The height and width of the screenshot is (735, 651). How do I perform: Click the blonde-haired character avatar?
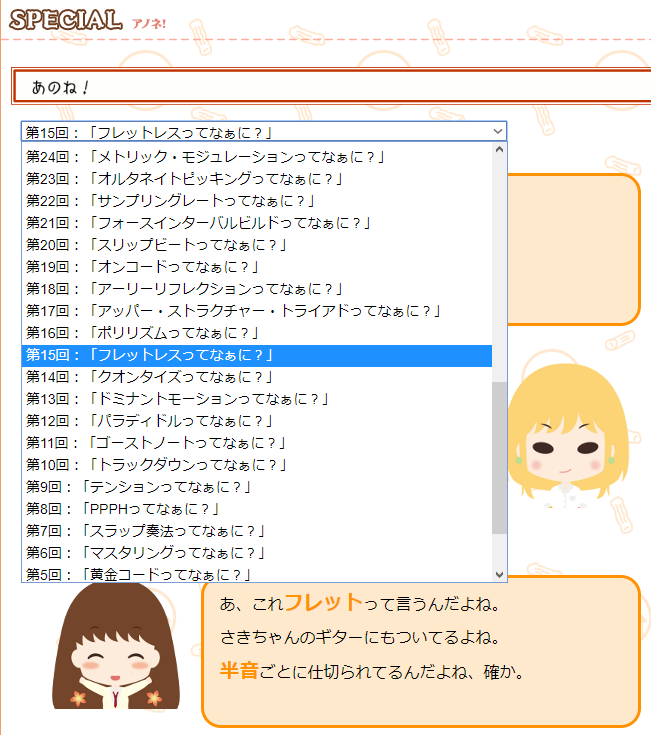568,436
